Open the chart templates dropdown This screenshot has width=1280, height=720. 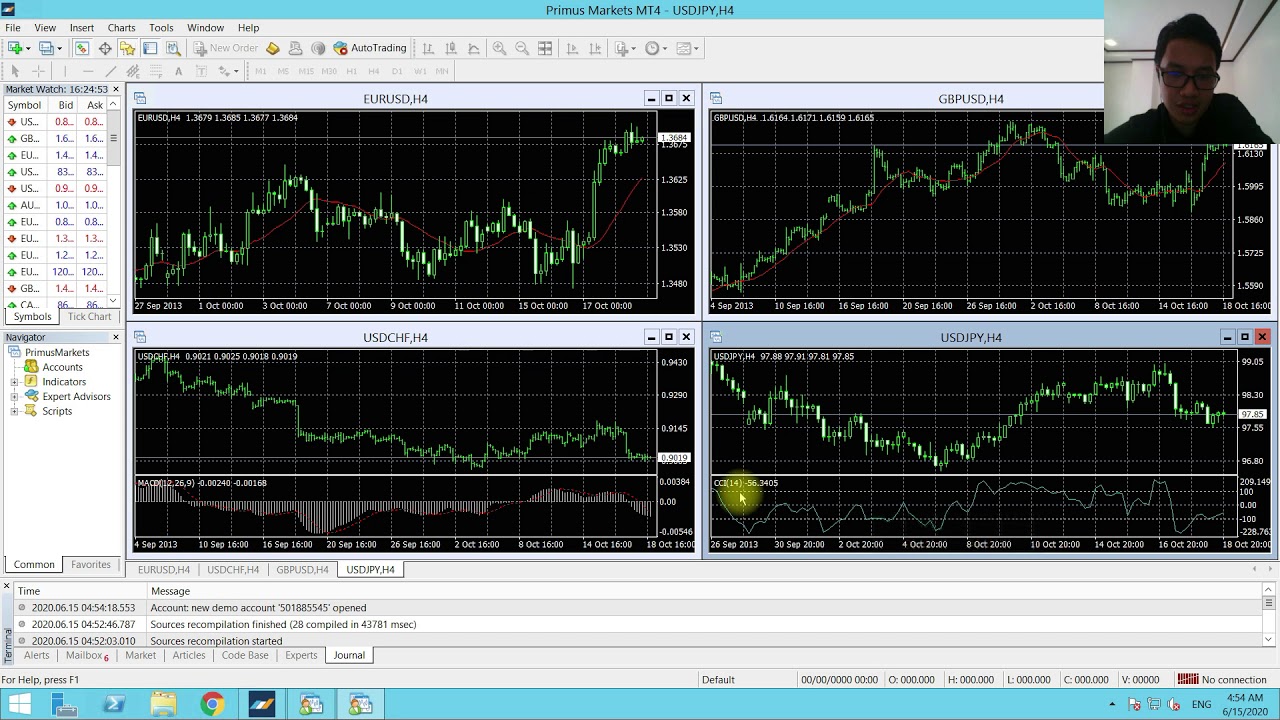click(687, 48)
